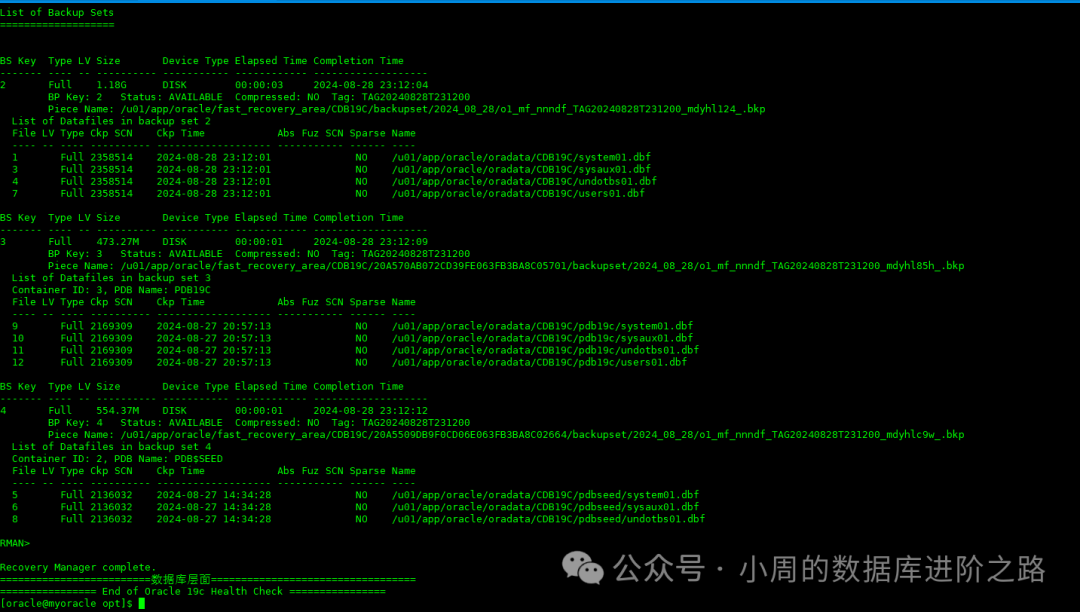
Task: Select path CDB19C/system01.dbf for file 1
Action: (x=521, y=157)
